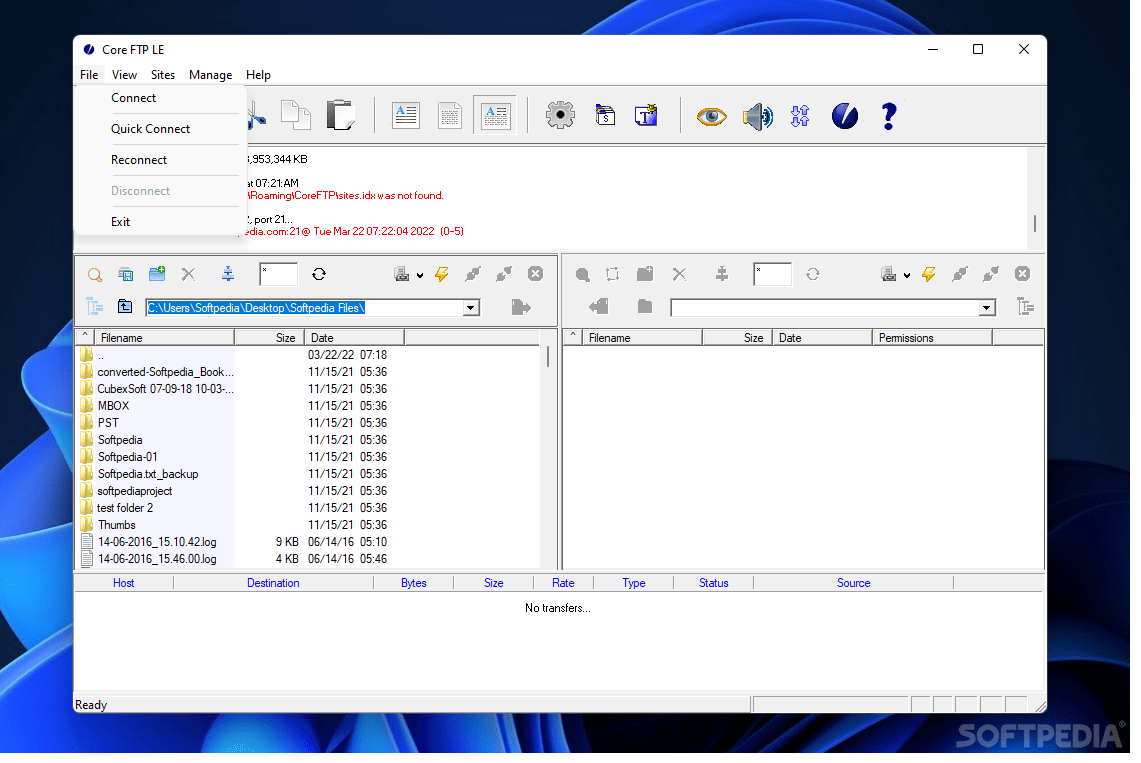The width and height of the screenshot is (1141, 763).
Task: Open settings via the gear icon
Action: [560, 115]
